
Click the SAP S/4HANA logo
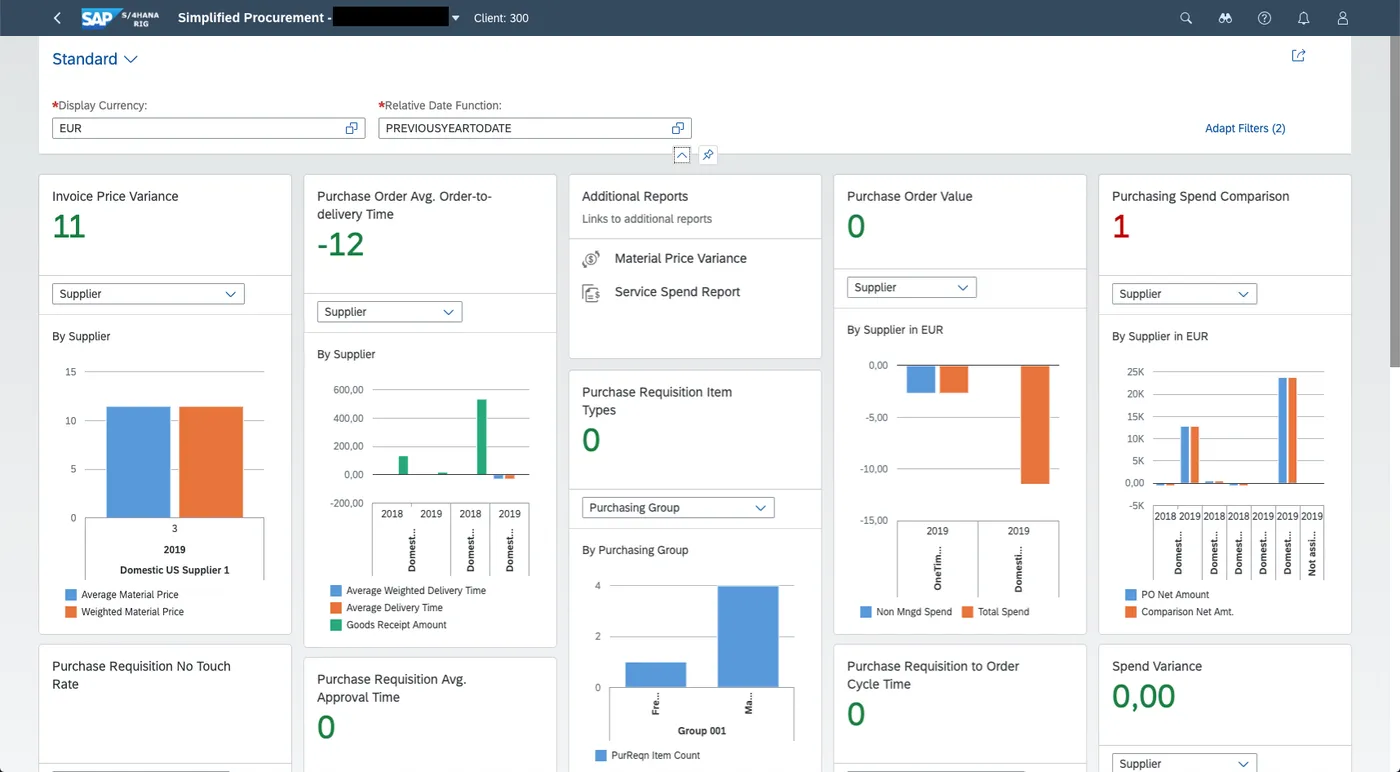pyautogui.click(x=120, y=18)
